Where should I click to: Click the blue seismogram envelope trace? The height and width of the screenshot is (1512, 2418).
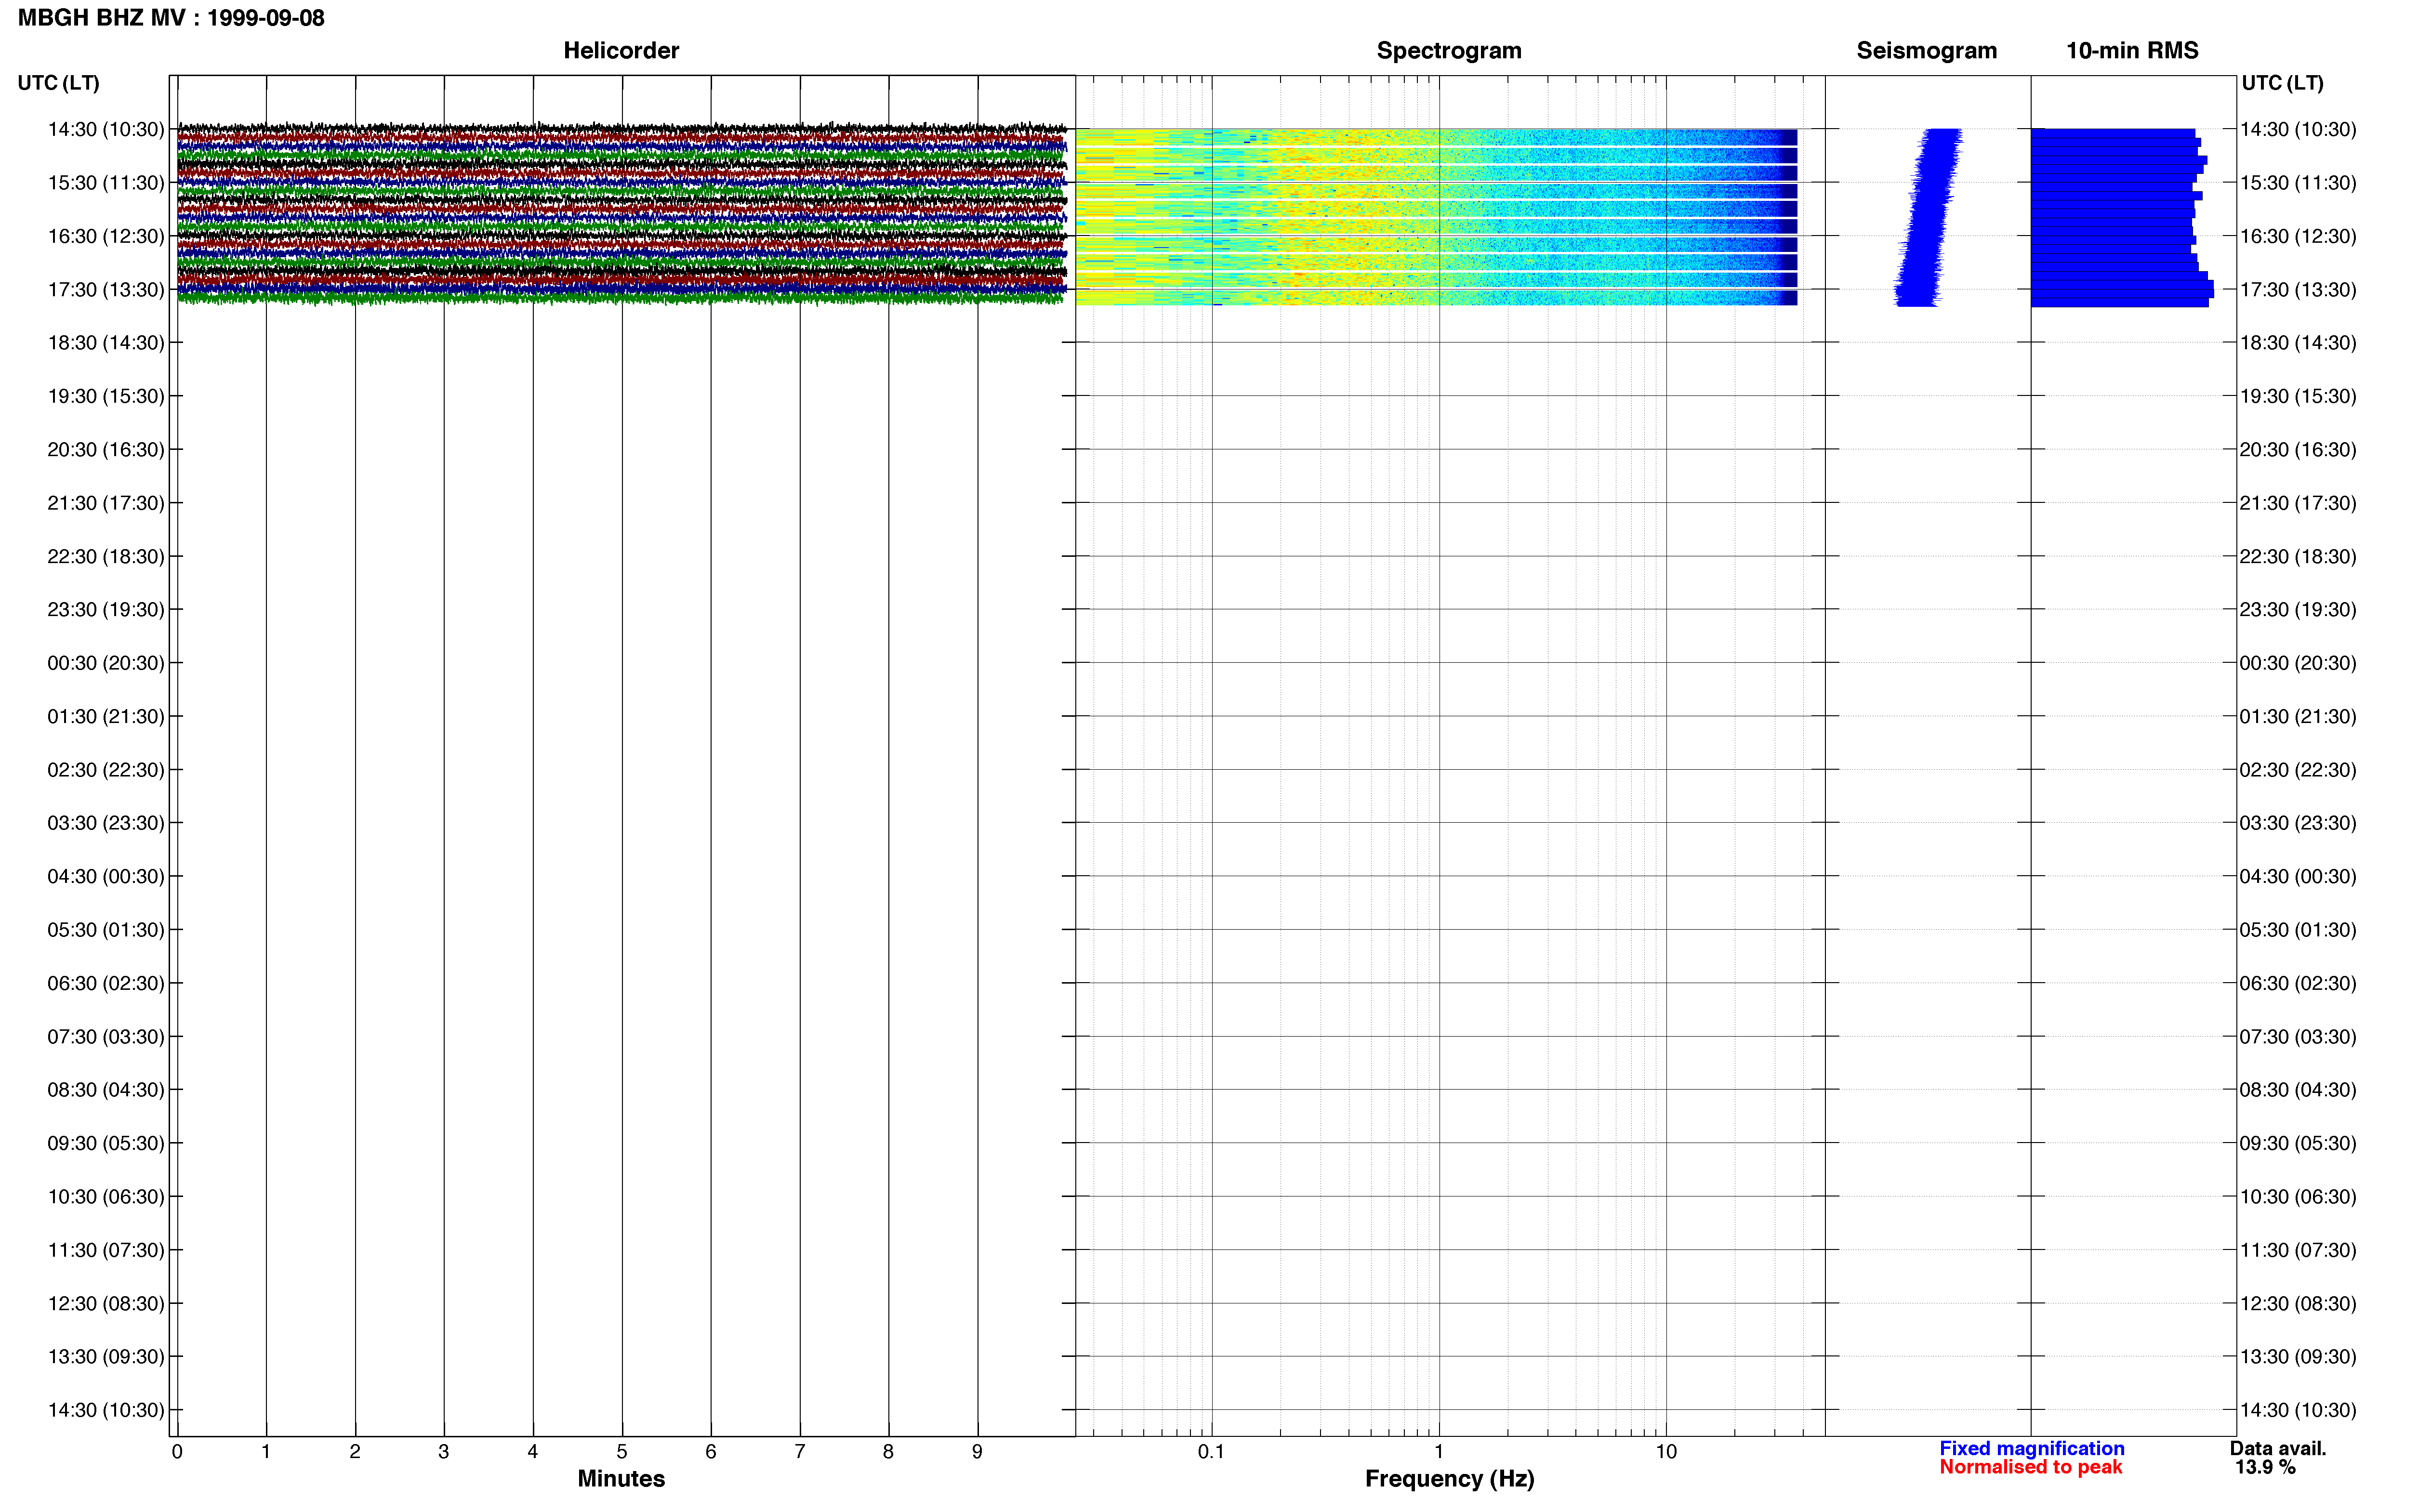(x=1929, y=217)
